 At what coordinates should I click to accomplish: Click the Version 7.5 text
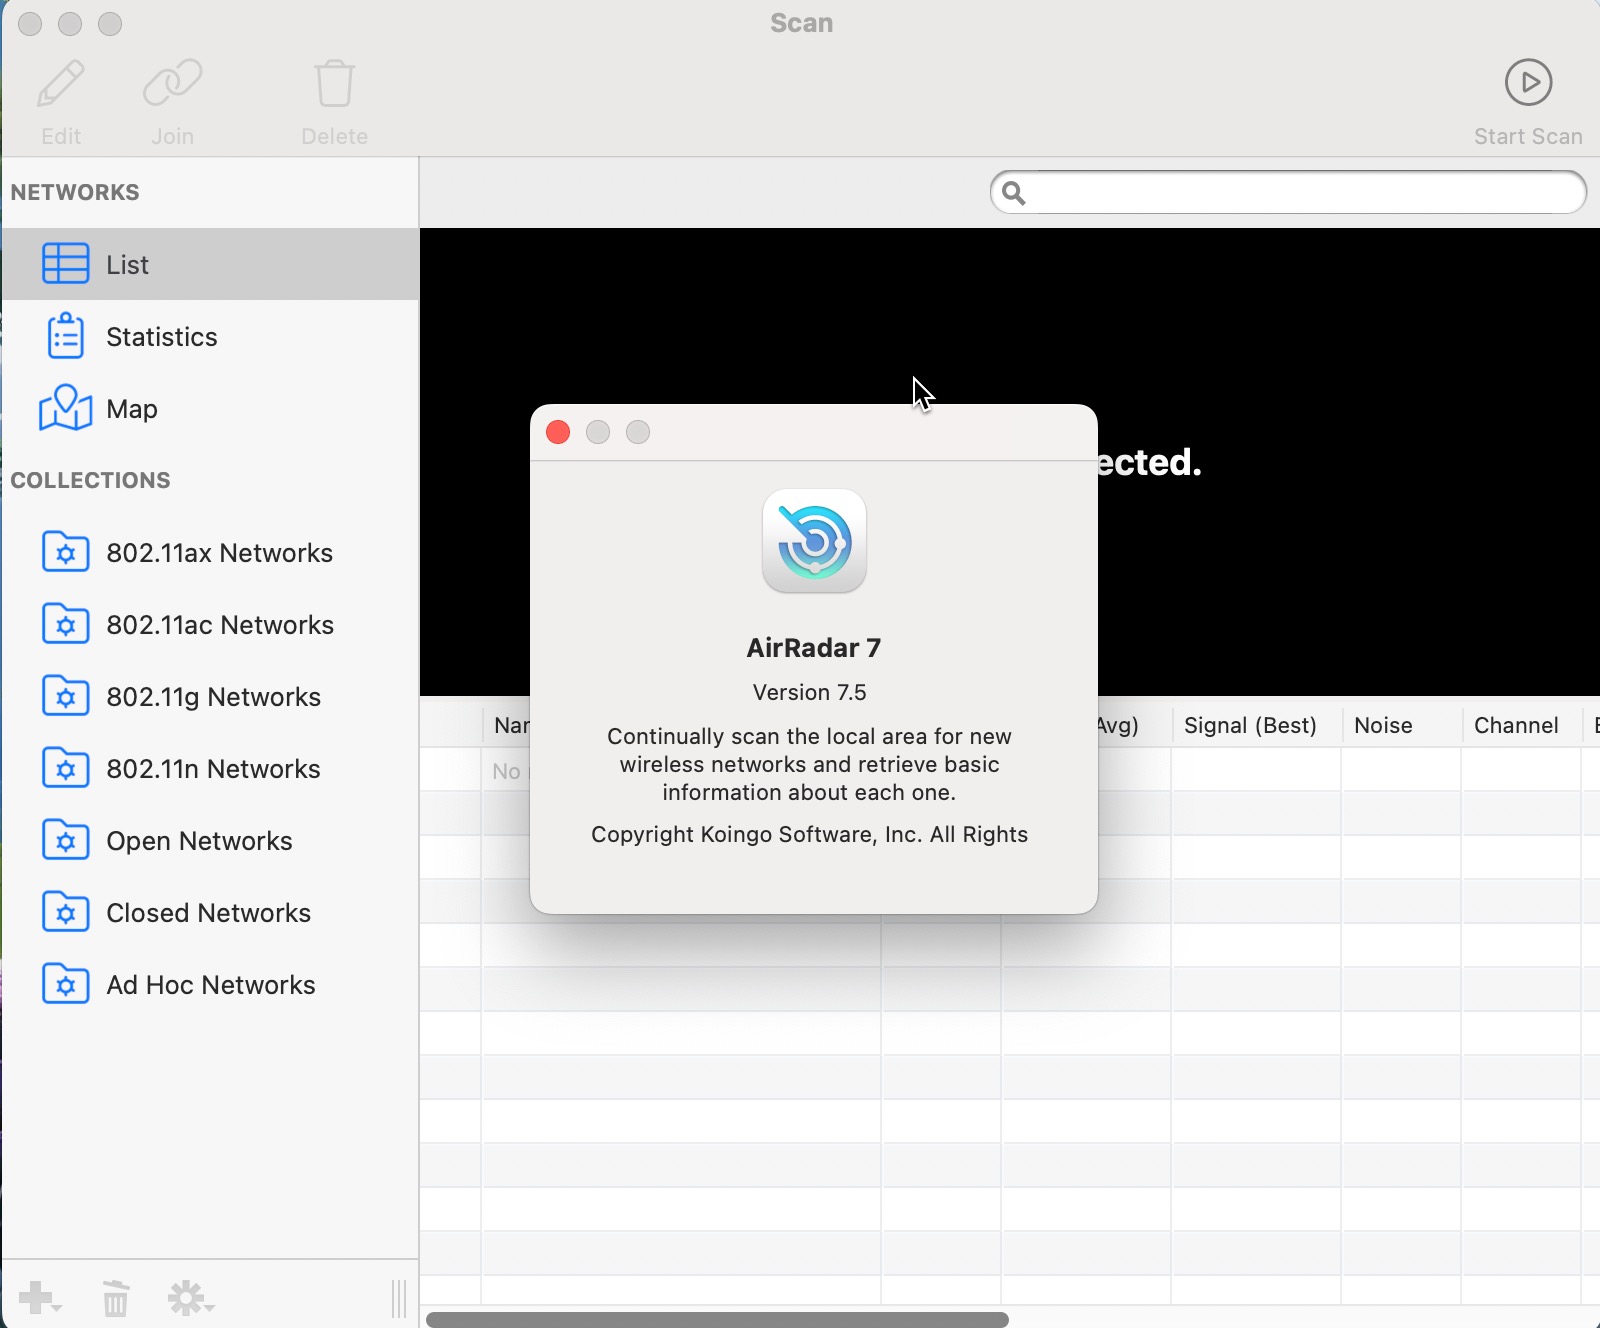pos(810,692)
